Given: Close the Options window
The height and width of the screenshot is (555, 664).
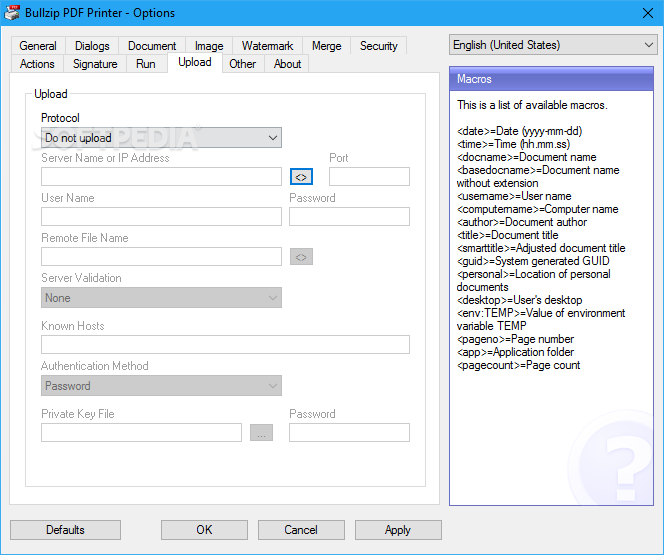Looking at the screenshot, I should point(648,13).
